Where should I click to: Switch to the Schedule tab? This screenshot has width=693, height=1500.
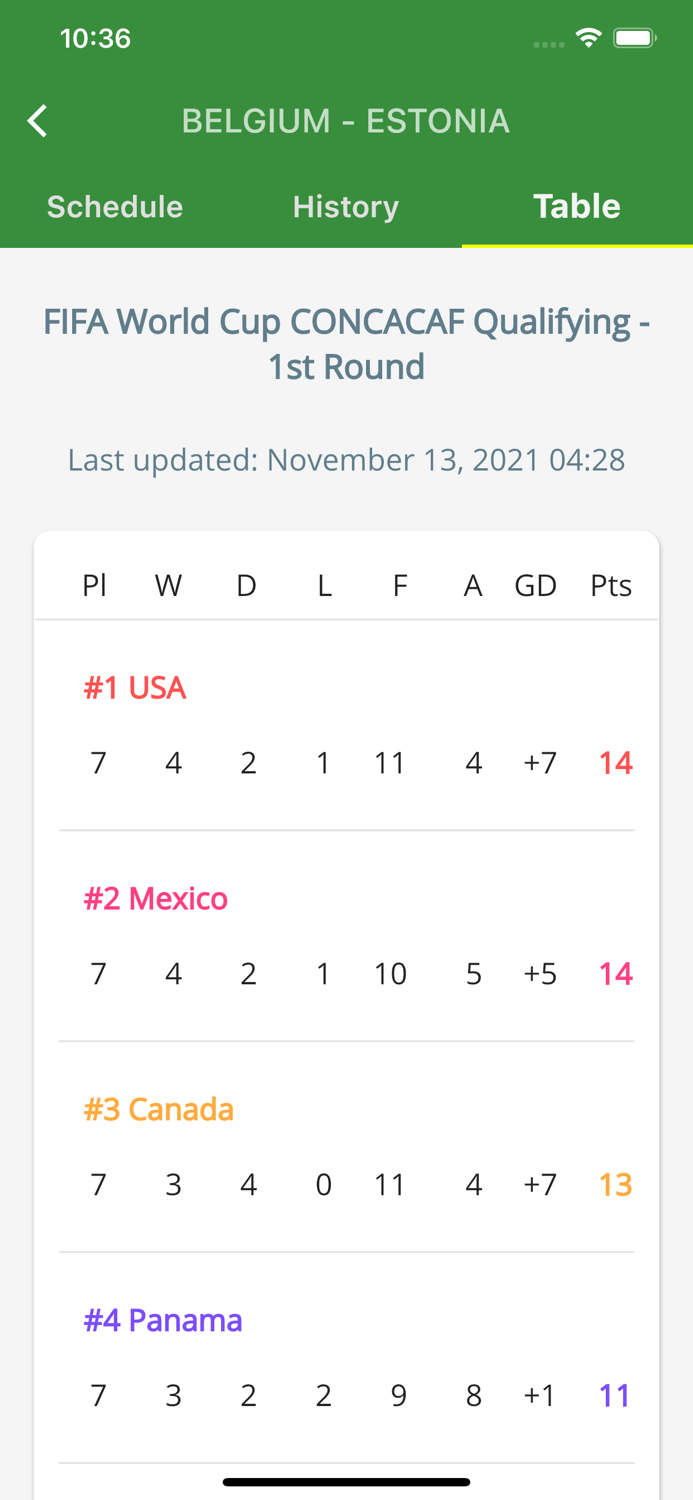point(114,207)
